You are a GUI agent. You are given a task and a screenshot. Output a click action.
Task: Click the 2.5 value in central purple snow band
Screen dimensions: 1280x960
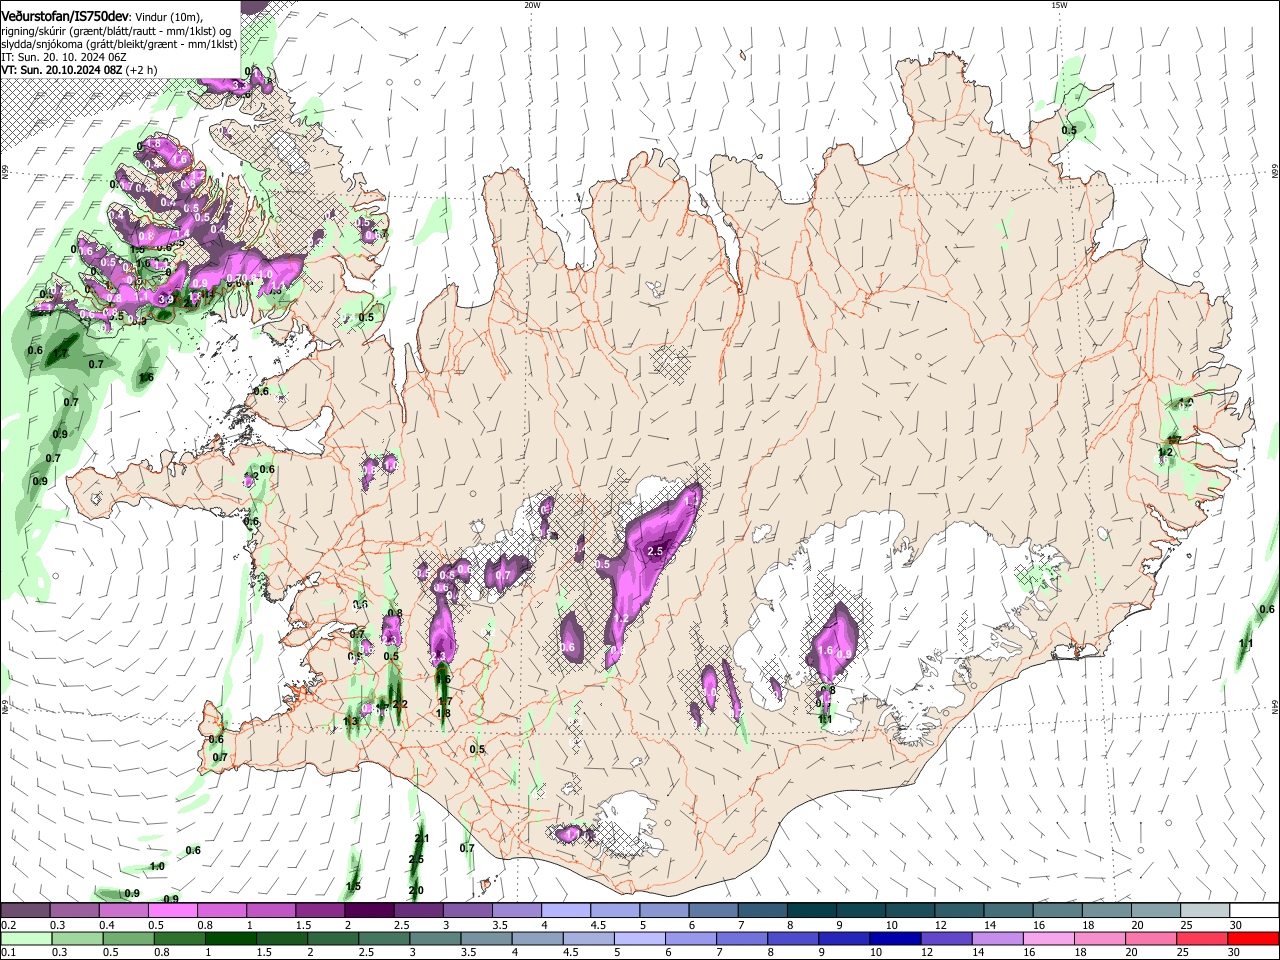656,551
